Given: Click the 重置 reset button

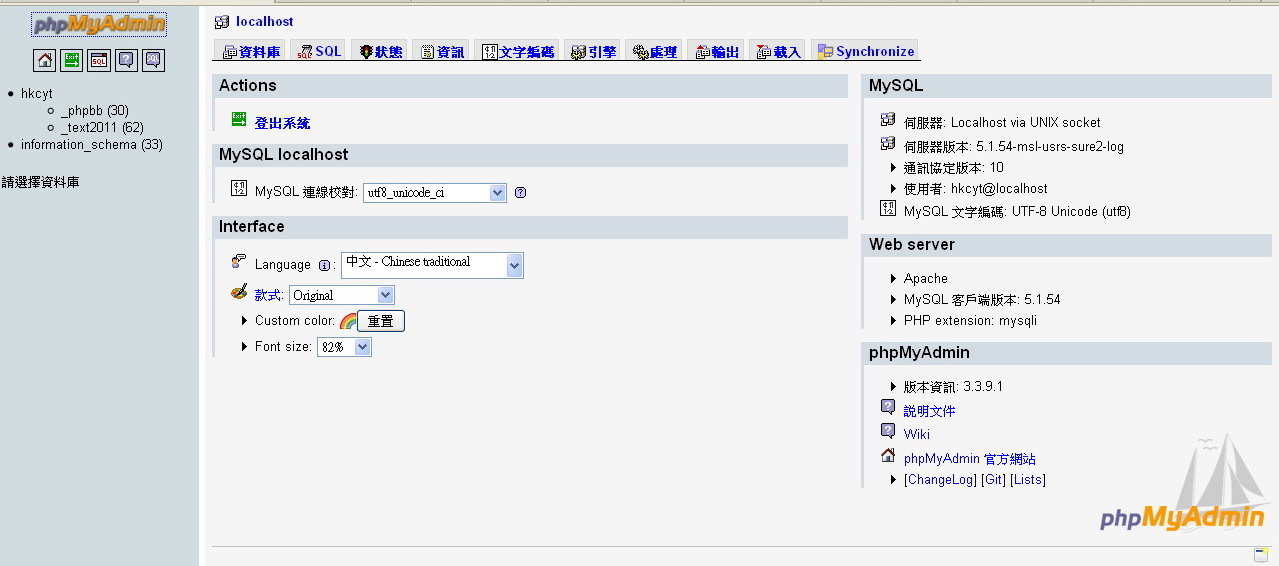Looking at the screenshot, I should (381, 321).
